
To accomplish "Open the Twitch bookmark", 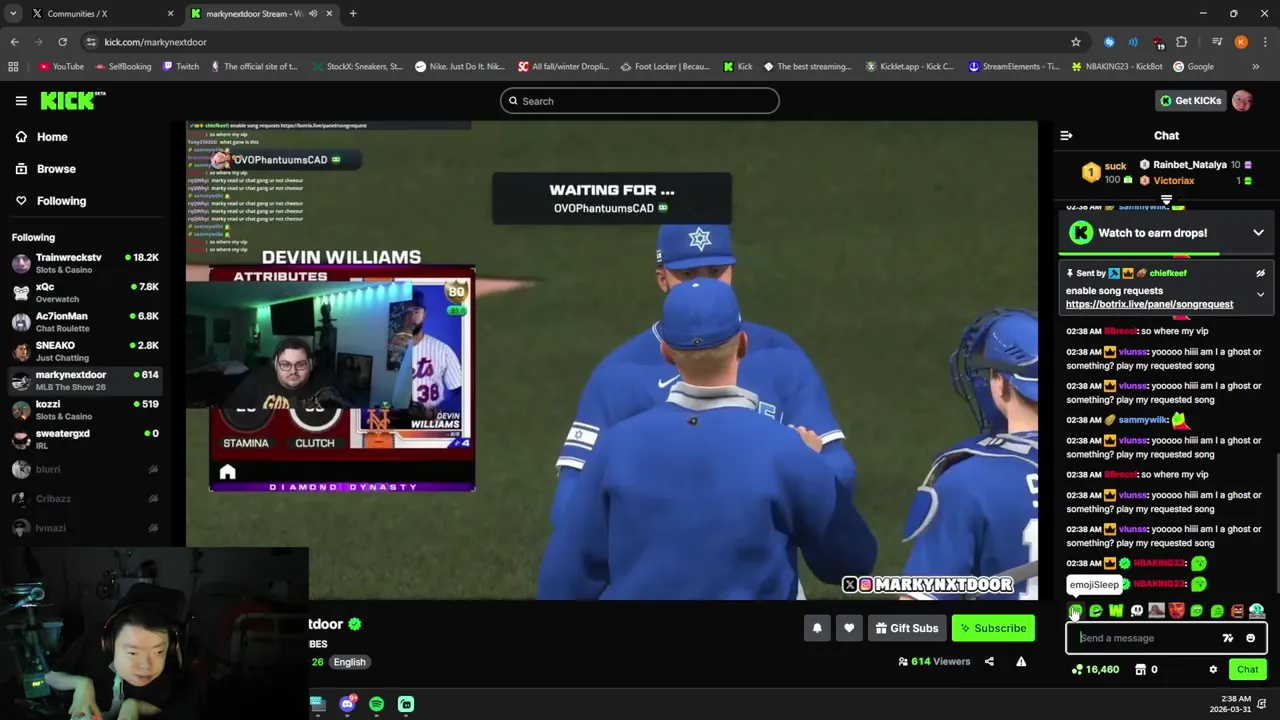I will [x=180, y=67].
